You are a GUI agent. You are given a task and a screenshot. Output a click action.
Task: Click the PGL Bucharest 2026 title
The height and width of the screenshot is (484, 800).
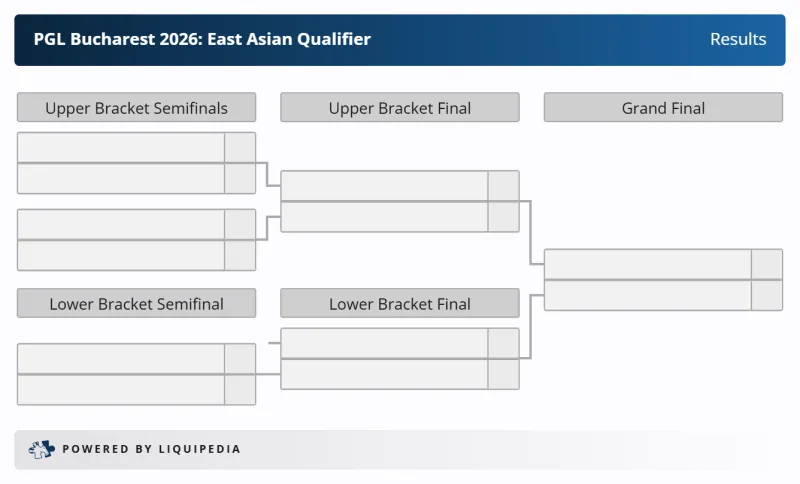(202, 40)
